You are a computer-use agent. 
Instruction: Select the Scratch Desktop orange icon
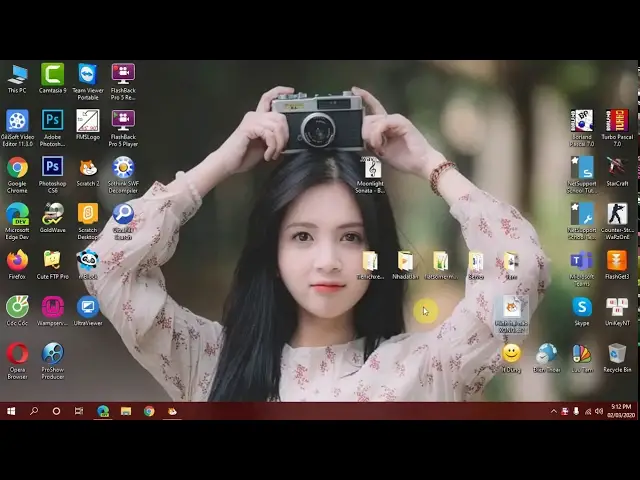click(88, 222)
